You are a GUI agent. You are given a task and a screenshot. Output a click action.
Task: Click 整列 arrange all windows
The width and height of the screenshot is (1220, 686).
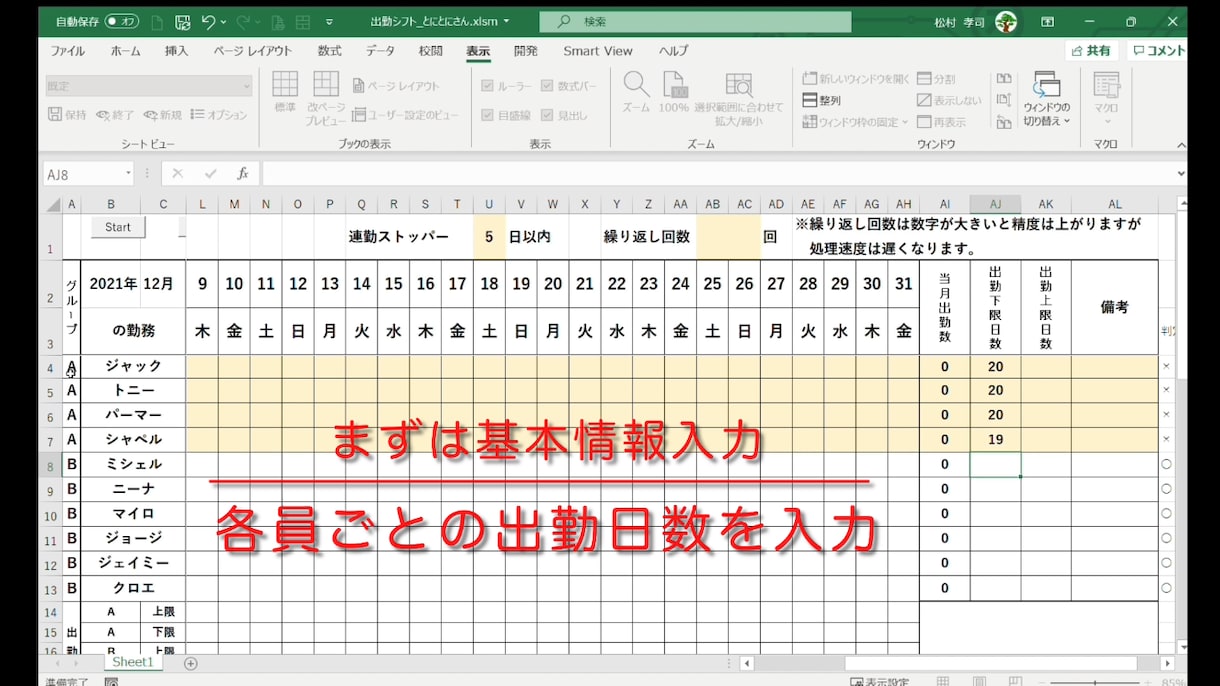coord(822,100)
